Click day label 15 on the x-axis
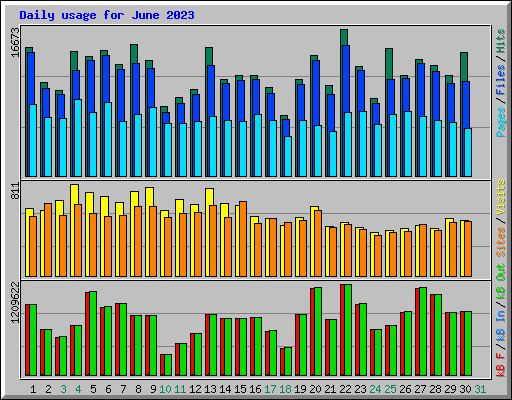The image size is (512, 400). (240, 389)
